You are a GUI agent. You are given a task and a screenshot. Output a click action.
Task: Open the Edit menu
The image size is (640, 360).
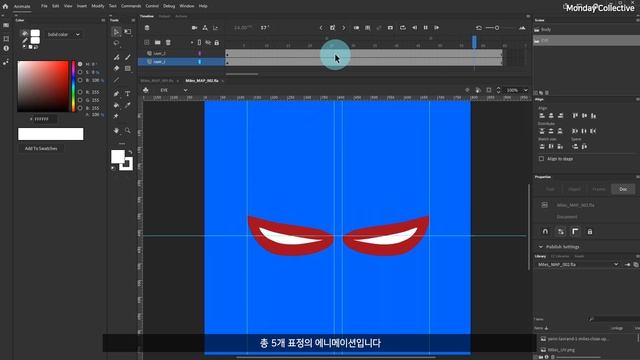click(x=56, y=6)
